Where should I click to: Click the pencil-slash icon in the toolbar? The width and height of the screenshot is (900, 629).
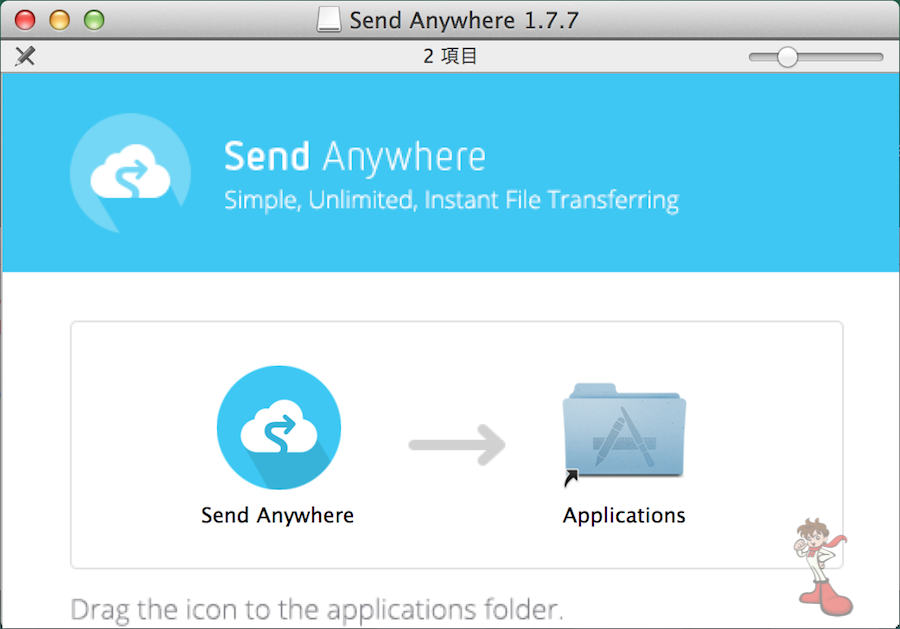point(25,56)
